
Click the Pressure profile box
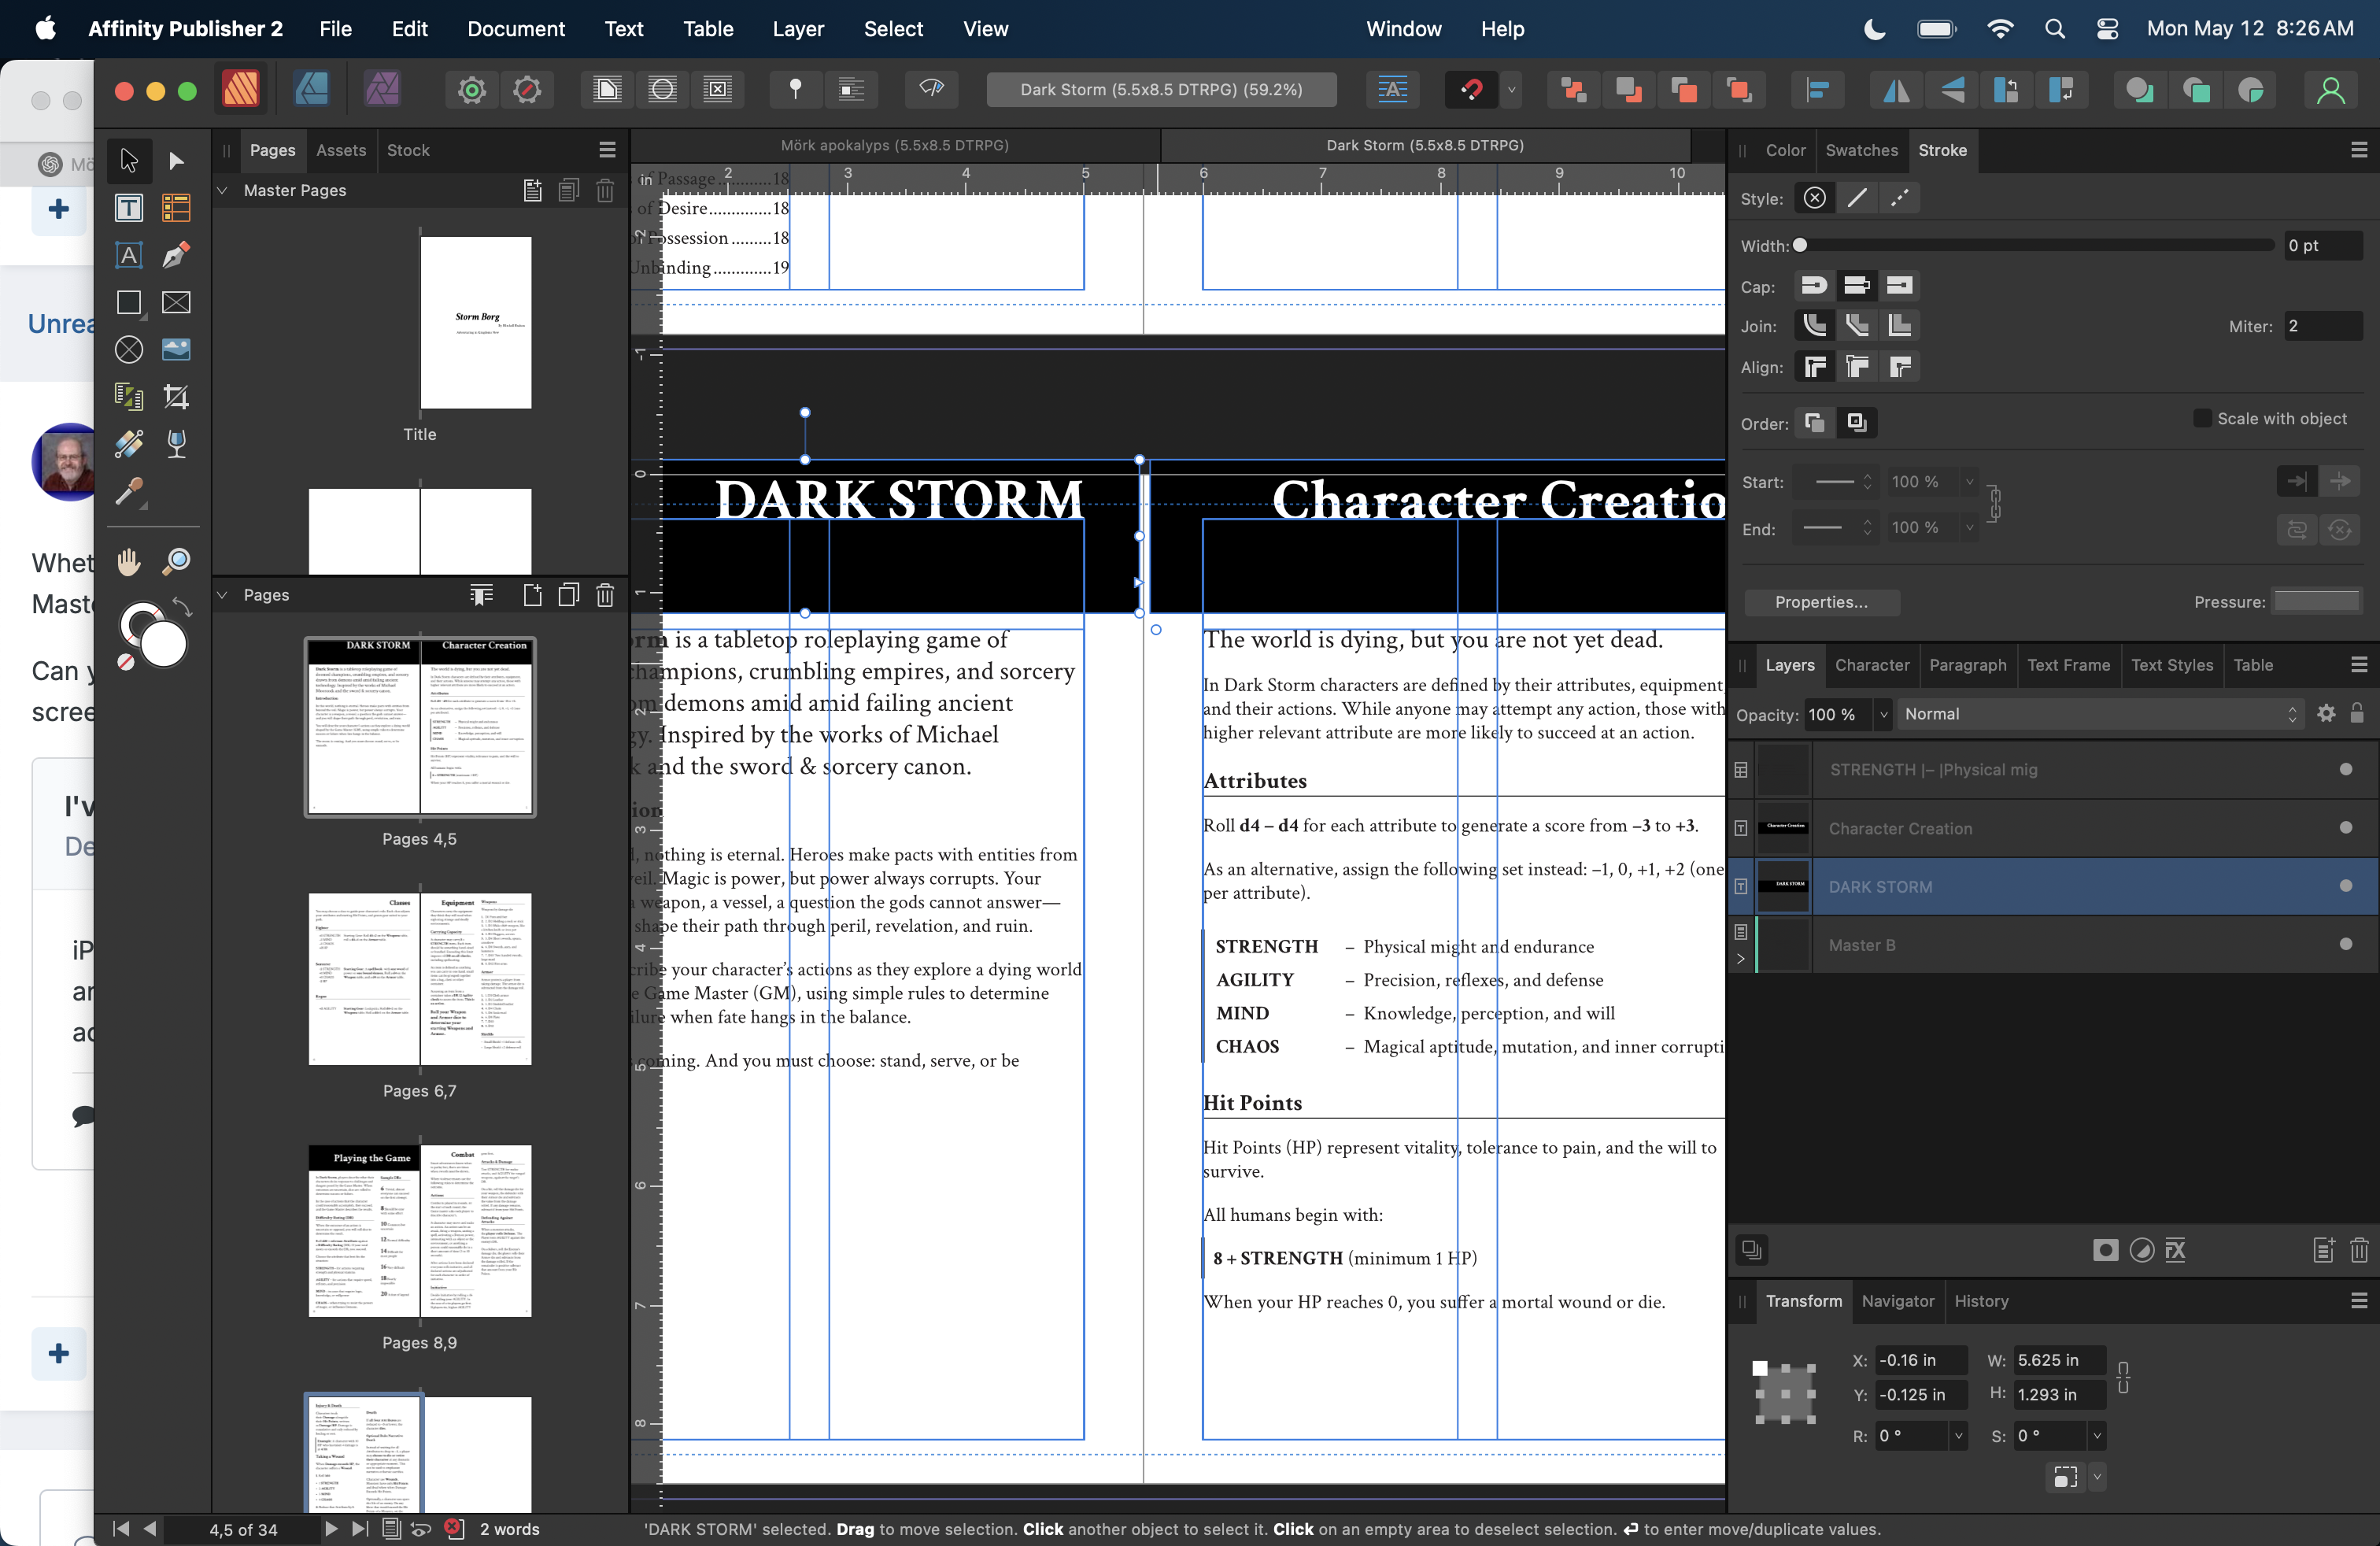2316,601
